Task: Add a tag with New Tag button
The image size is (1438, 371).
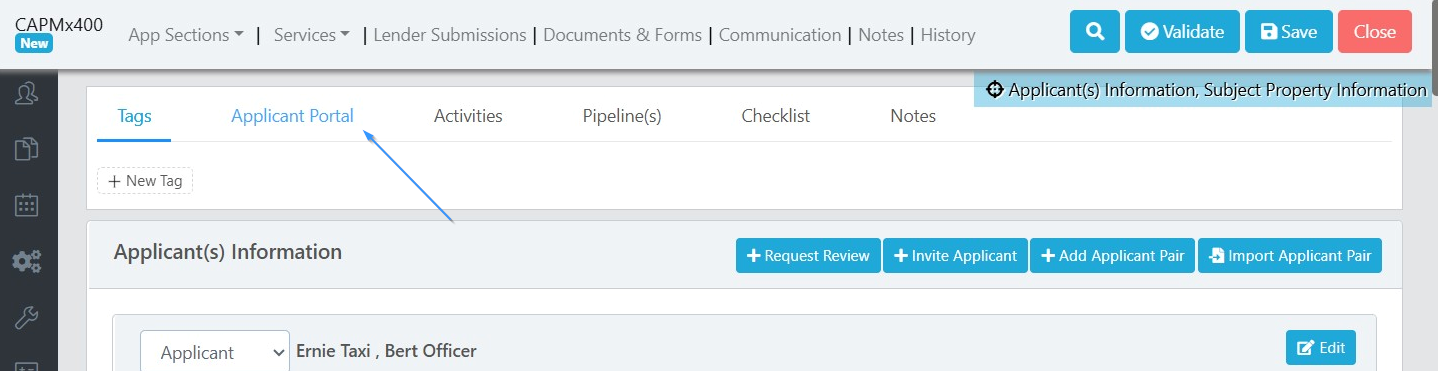Action: [145, 181]
